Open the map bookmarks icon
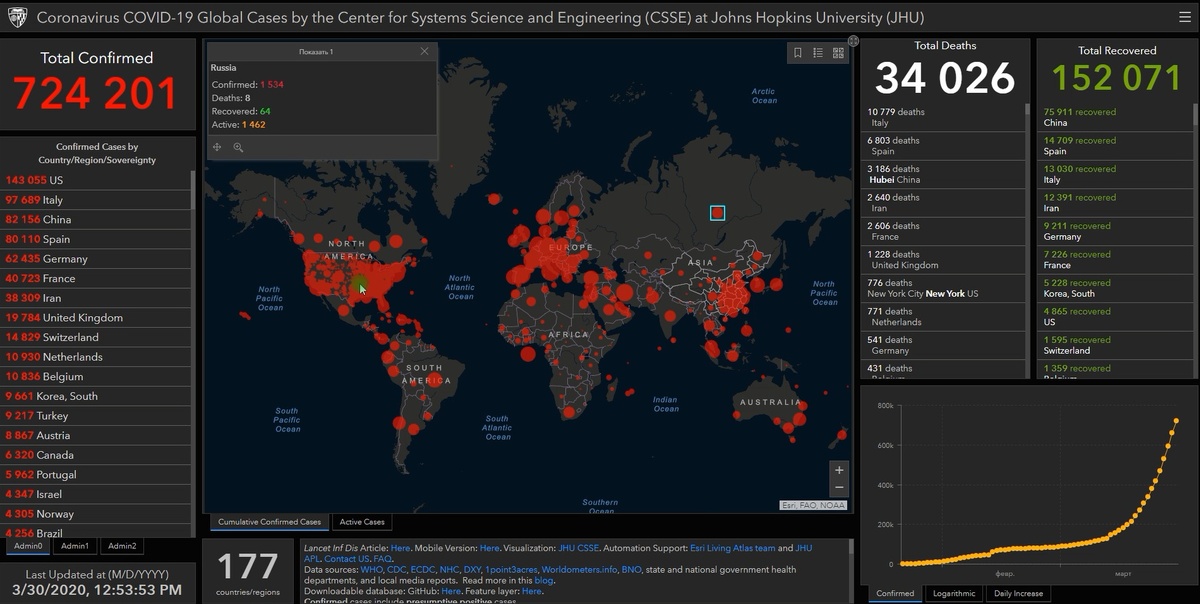1200x604 pixels. click(797, 53)
